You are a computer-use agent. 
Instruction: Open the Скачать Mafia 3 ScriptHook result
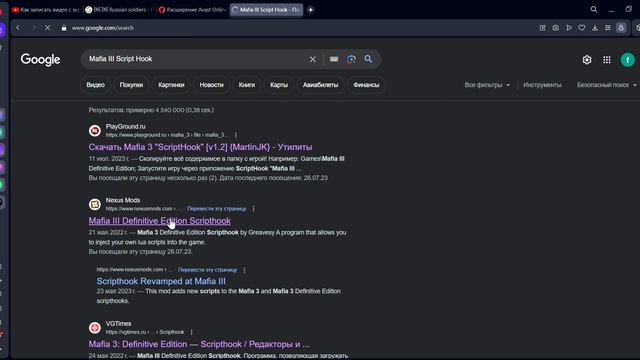(200, 147)
